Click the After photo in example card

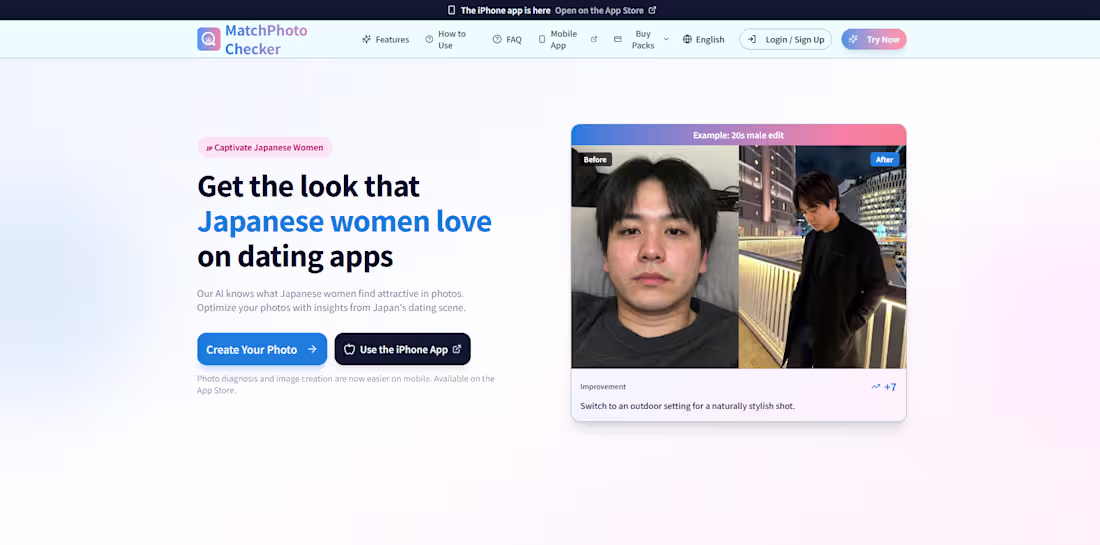click(x=822, y=257)
